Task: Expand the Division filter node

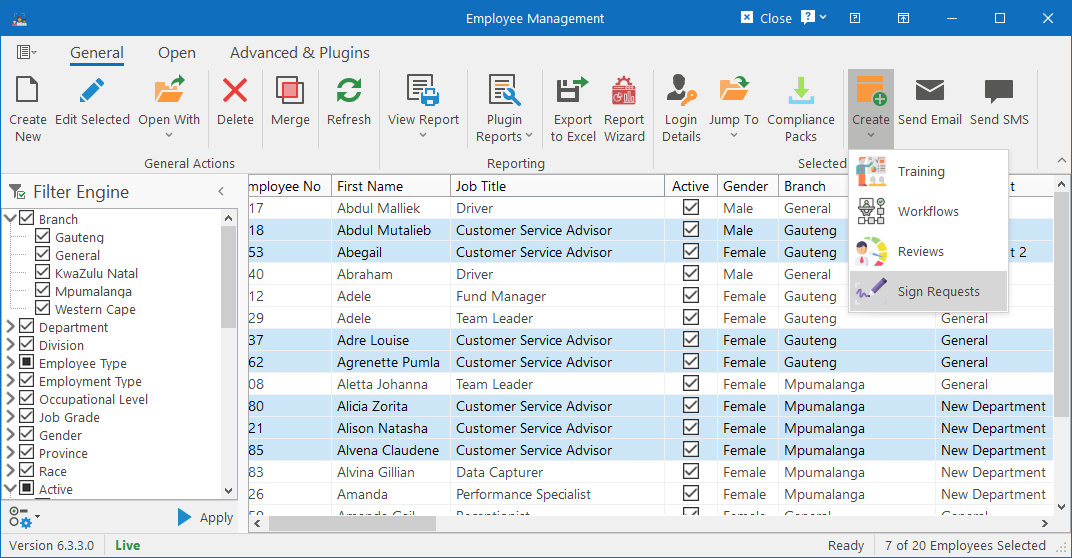Action: click(10, 345)
